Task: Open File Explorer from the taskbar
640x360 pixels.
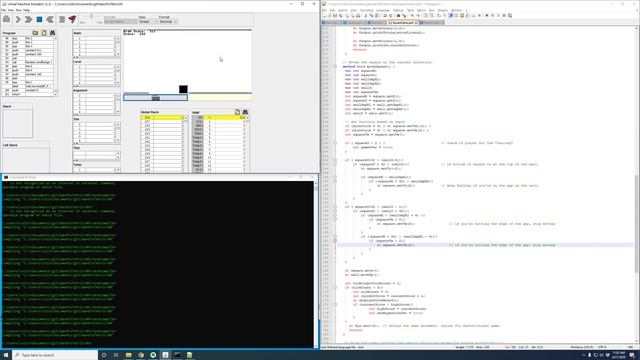Action: click(129, 355)
